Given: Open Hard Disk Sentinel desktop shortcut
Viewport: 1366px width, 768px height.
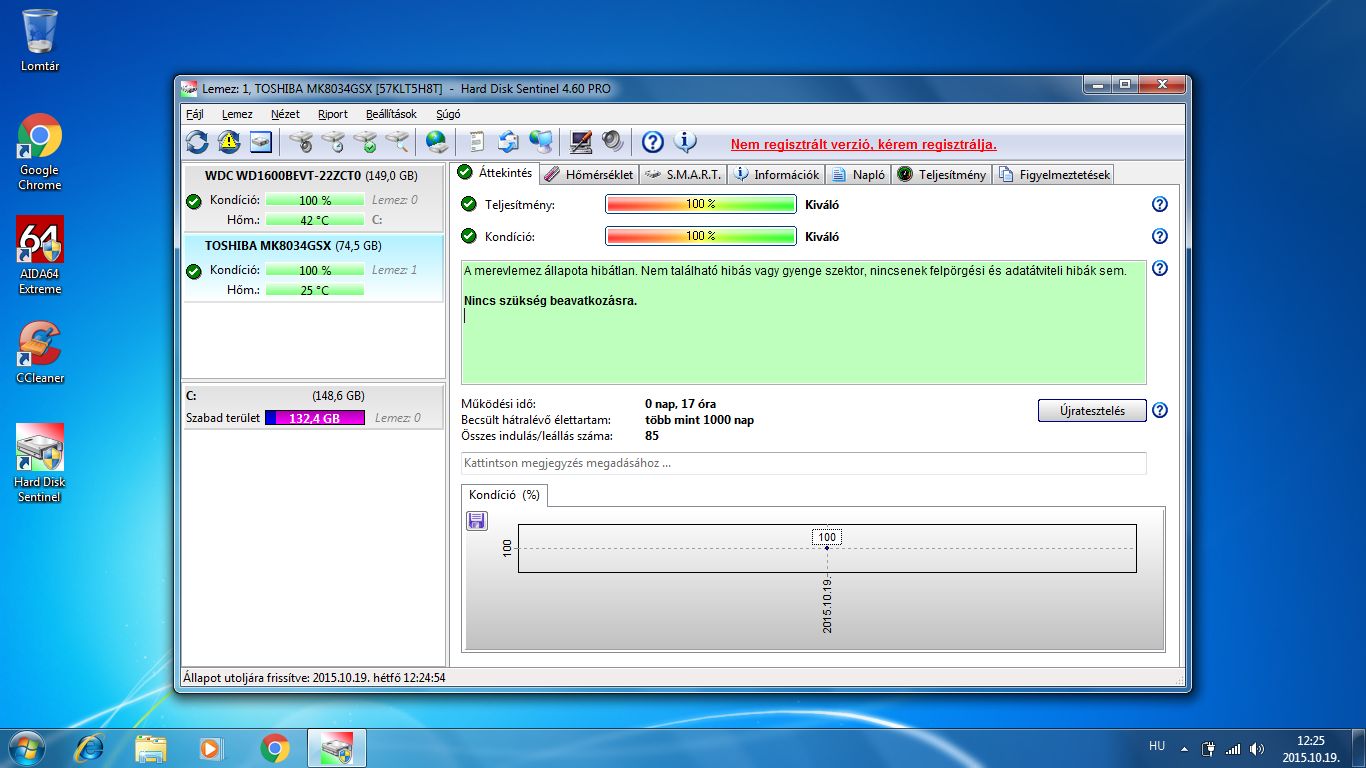Looking at the screenshot, I should [x=40, y=463].
